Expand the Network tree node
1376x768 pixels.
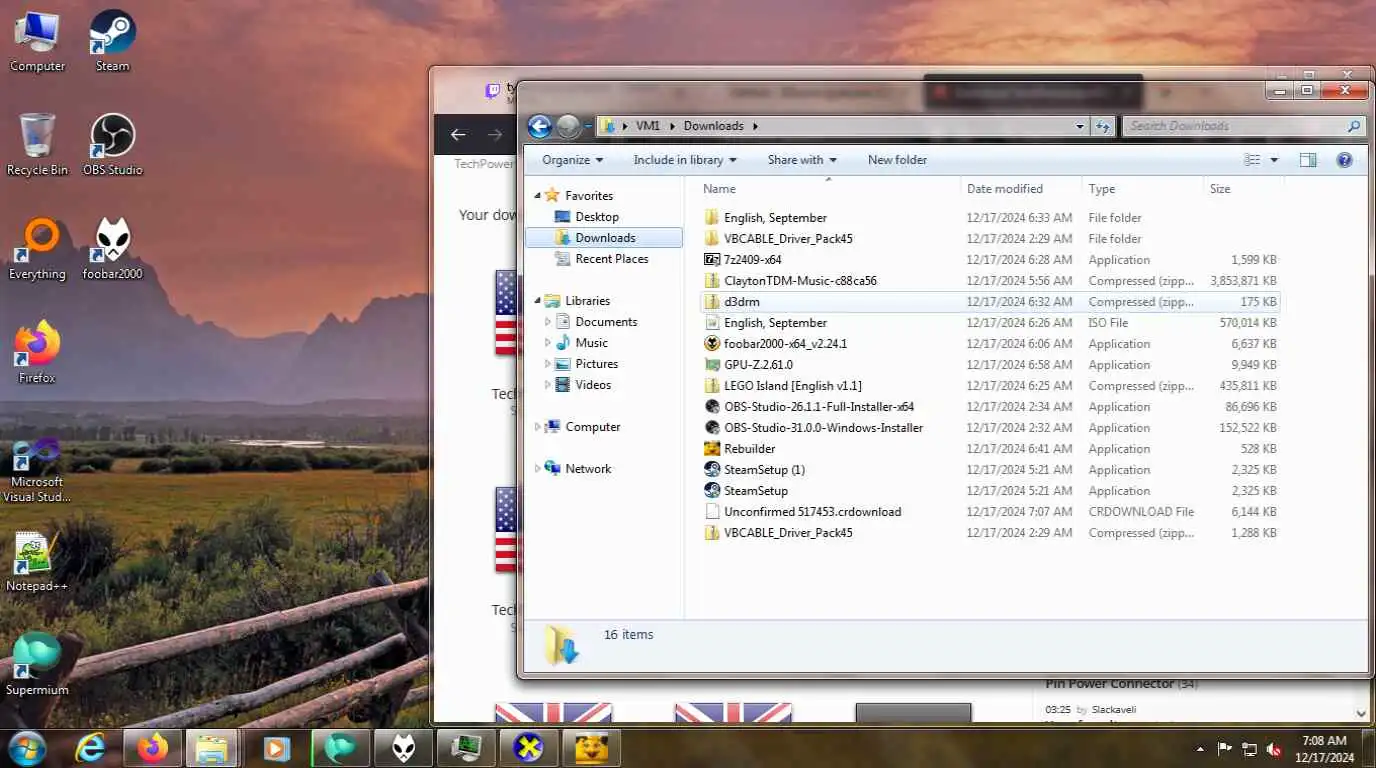click(537, 469)
